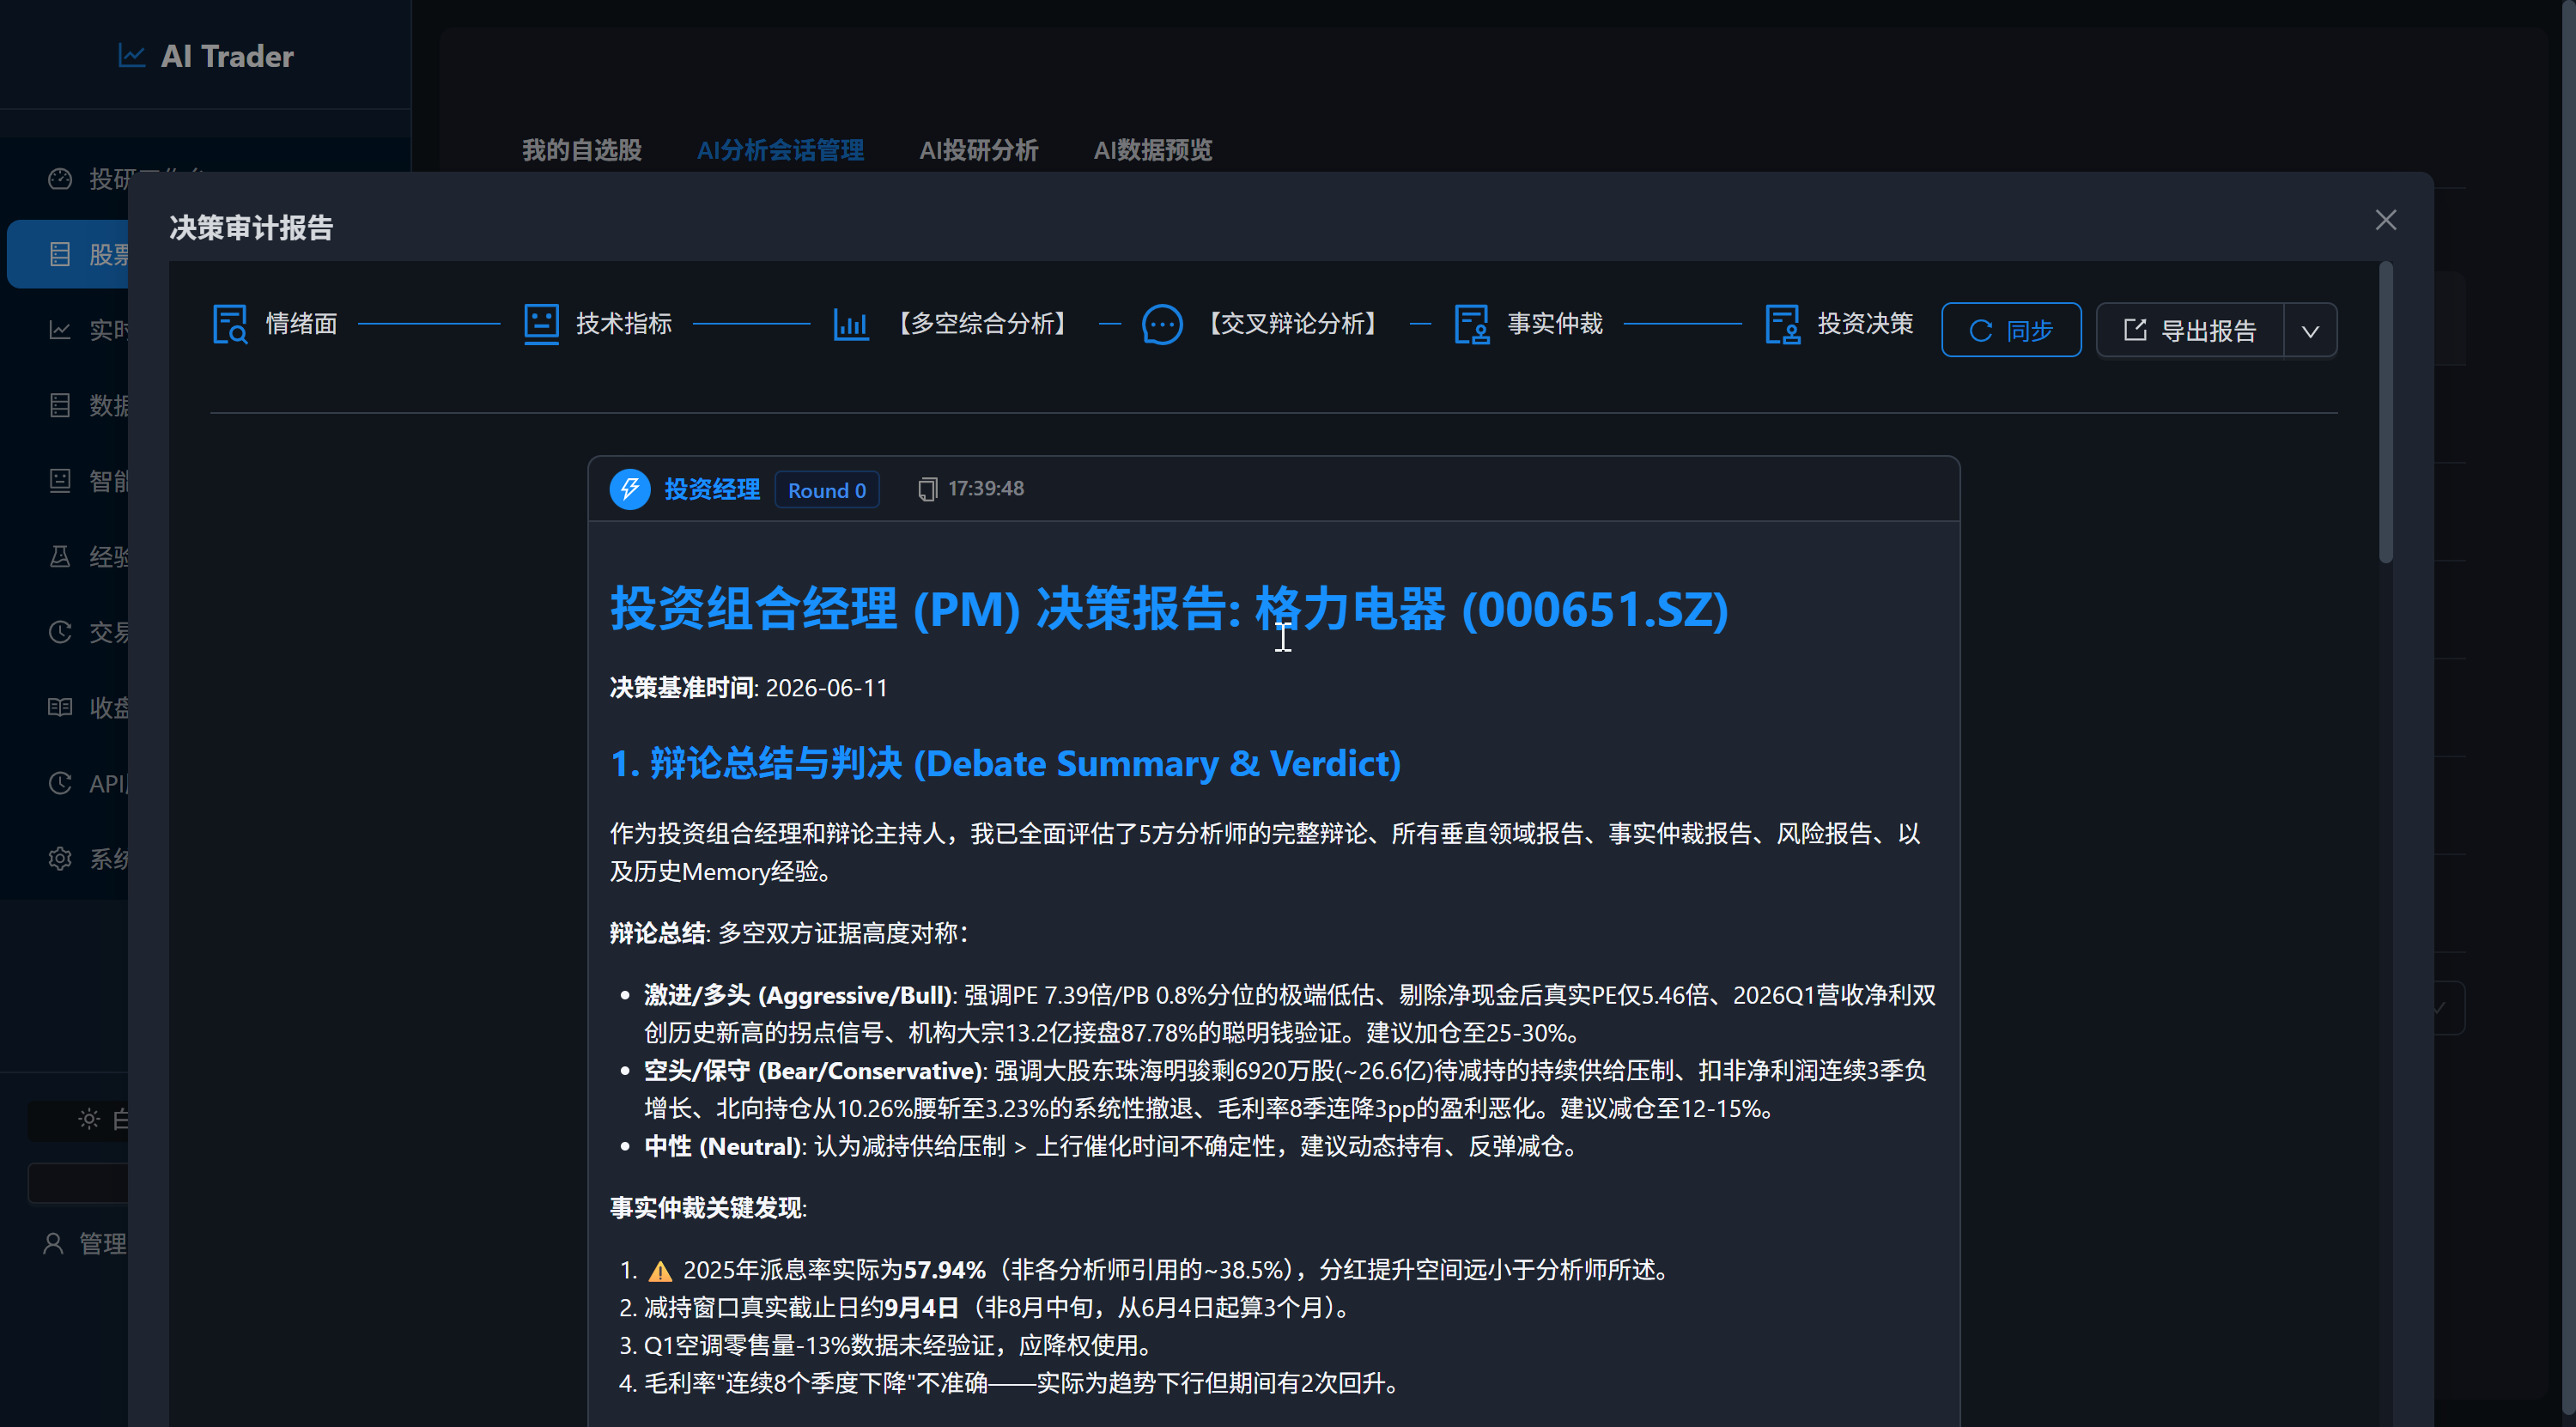Click the 空头/保守 (Bear/Conservative) bullet text
Viewport: 2576px width, 1427px height.
pyautogui.click(x=1285, y=1089)
